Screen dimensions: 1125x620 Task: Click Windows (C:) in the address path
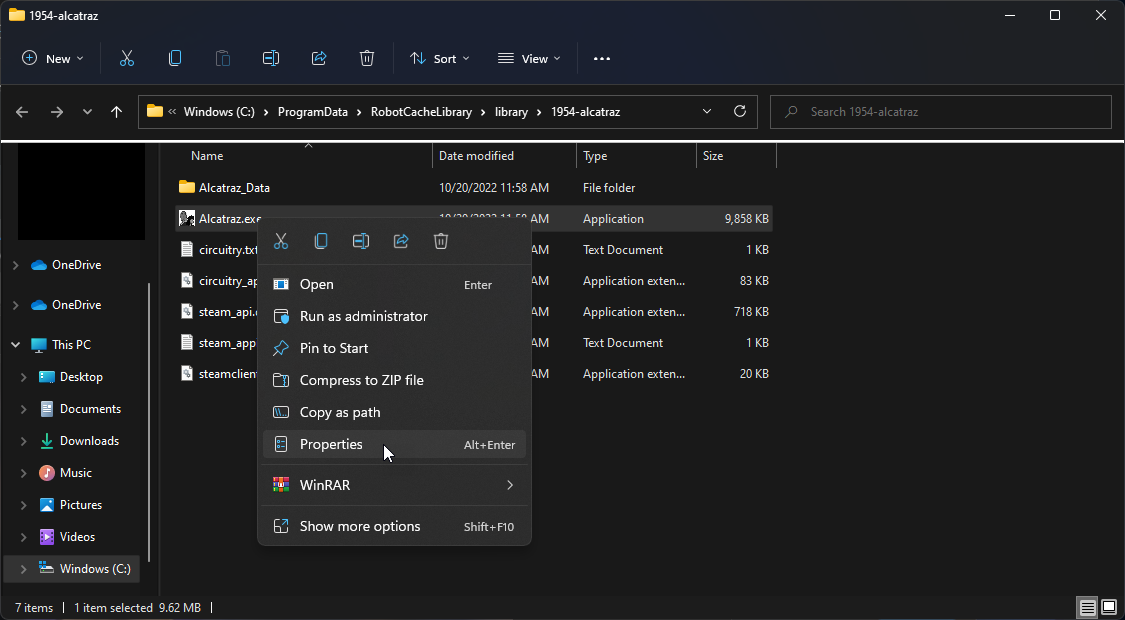click(x=219, y=112)
